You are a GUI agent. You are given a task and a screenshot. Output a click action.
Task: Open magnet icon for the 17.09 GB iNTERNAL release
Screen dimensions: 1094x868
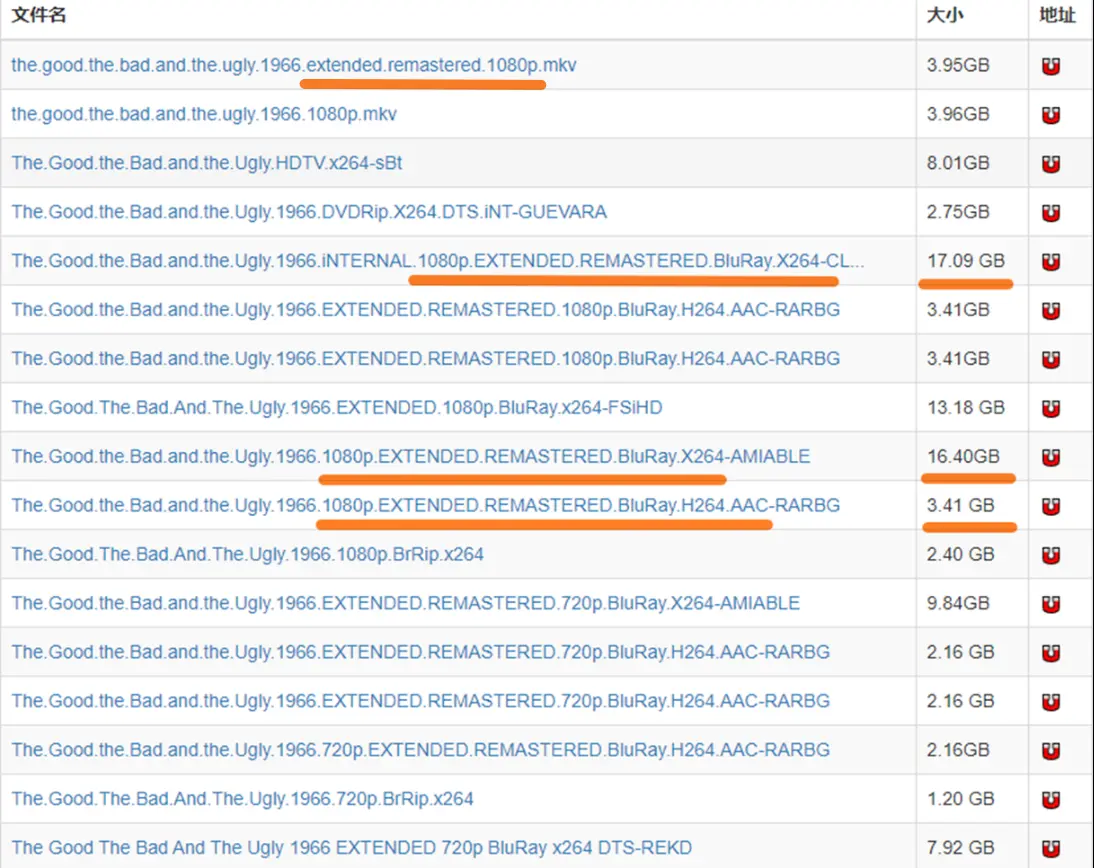pyautogui.click(x=1051, y=262)
